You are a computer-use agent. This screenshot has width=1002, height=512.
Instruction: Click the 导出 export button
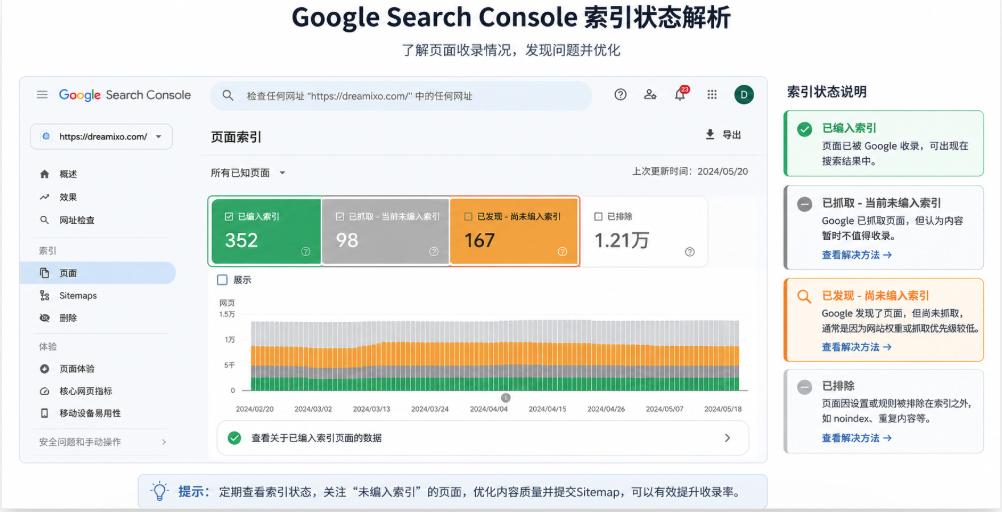click(x=723, y=134)
